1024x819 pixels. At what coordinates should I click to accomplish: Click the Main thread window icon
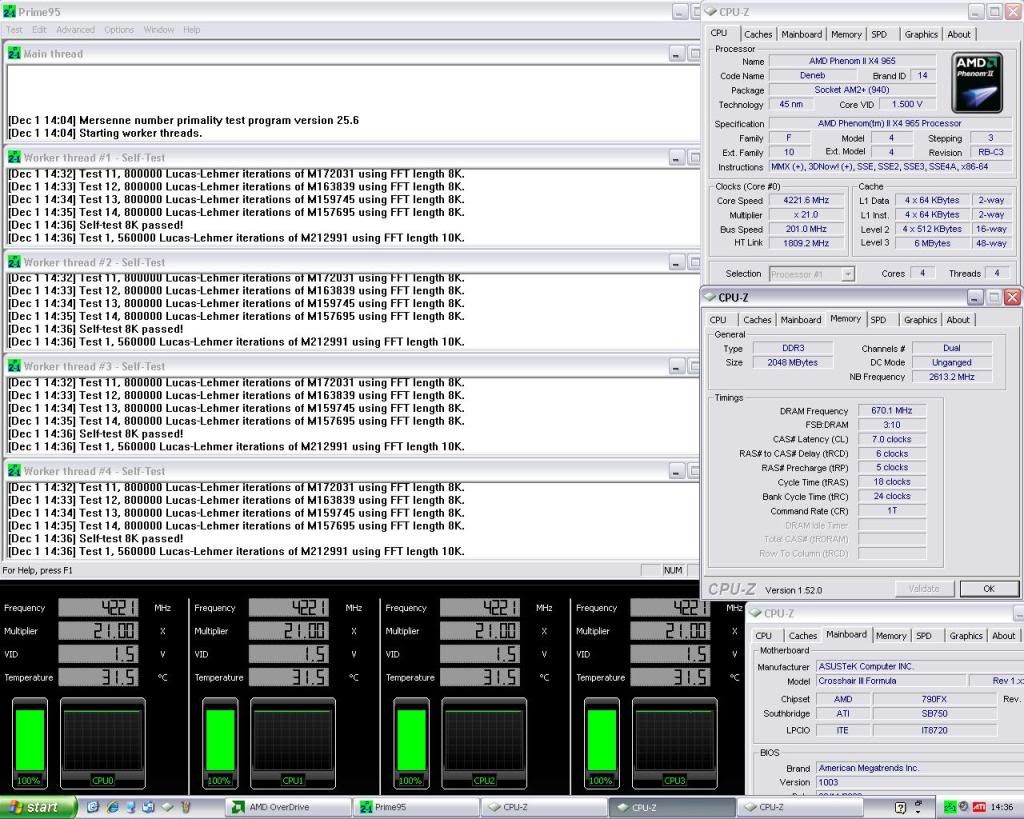[14, 54]
